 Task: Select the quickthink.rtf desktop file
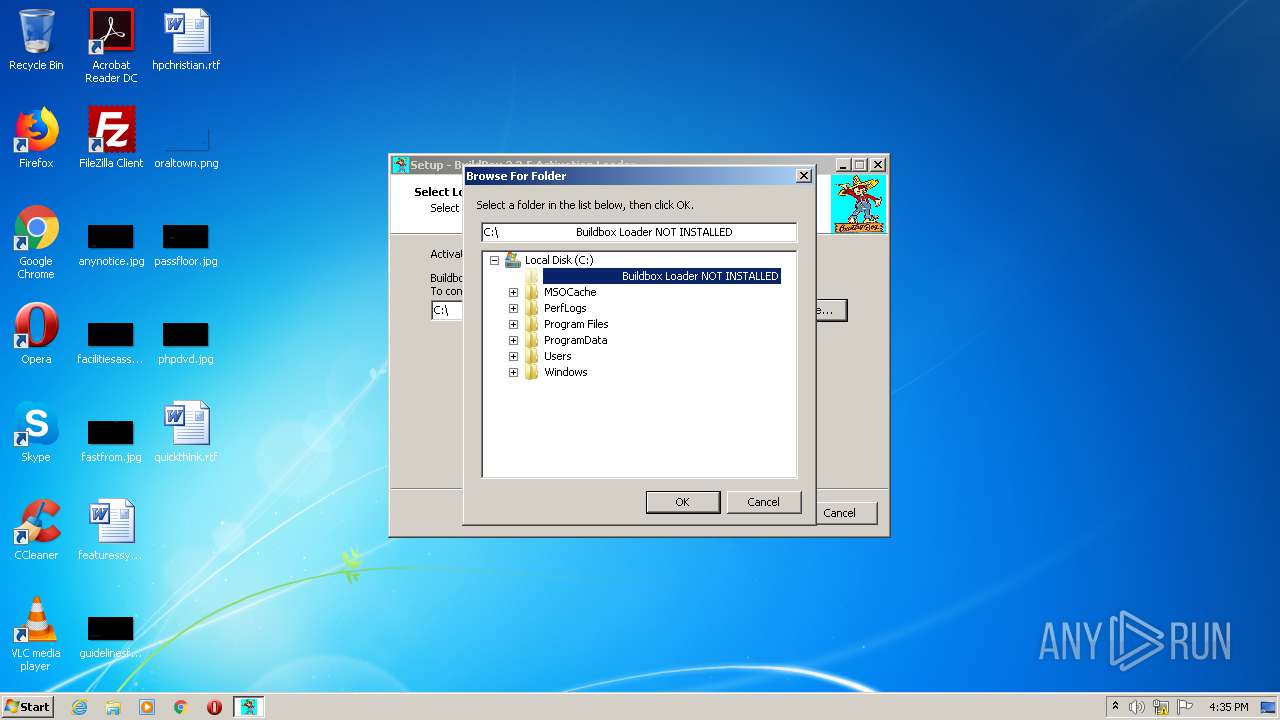[x=186, y=432]
